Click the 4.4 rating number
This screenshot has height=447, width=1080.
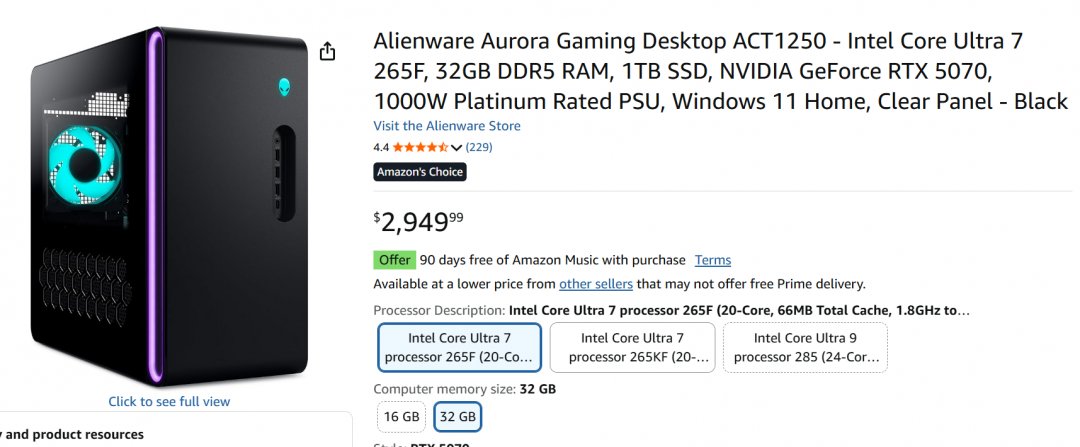tap(381, 147)
